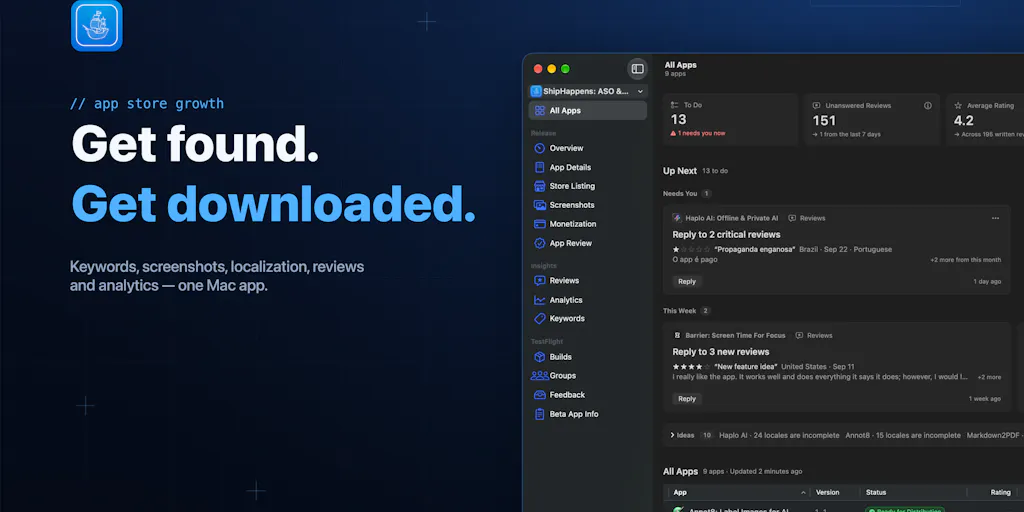1024x512 pixels.
Task: Open the Haplo AI card ellipsis menu
Action: pyautogui.click(x=995, y=218)
